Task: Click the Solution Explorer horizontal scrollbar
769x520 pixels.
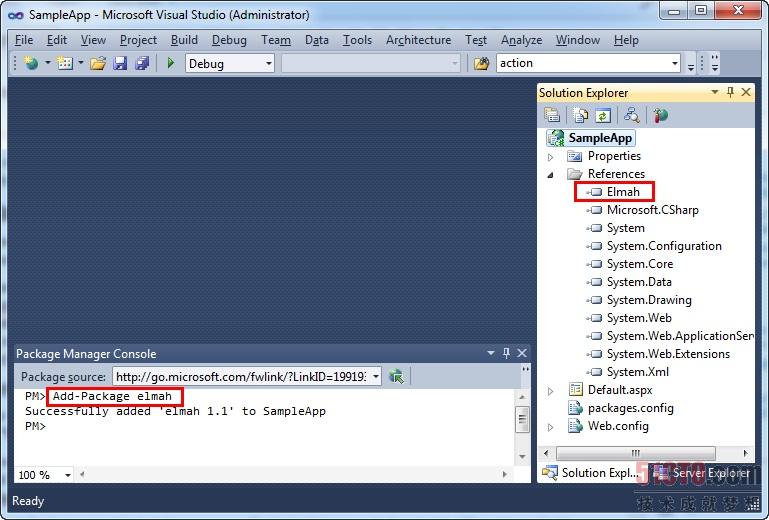Action: pos(636,453)
